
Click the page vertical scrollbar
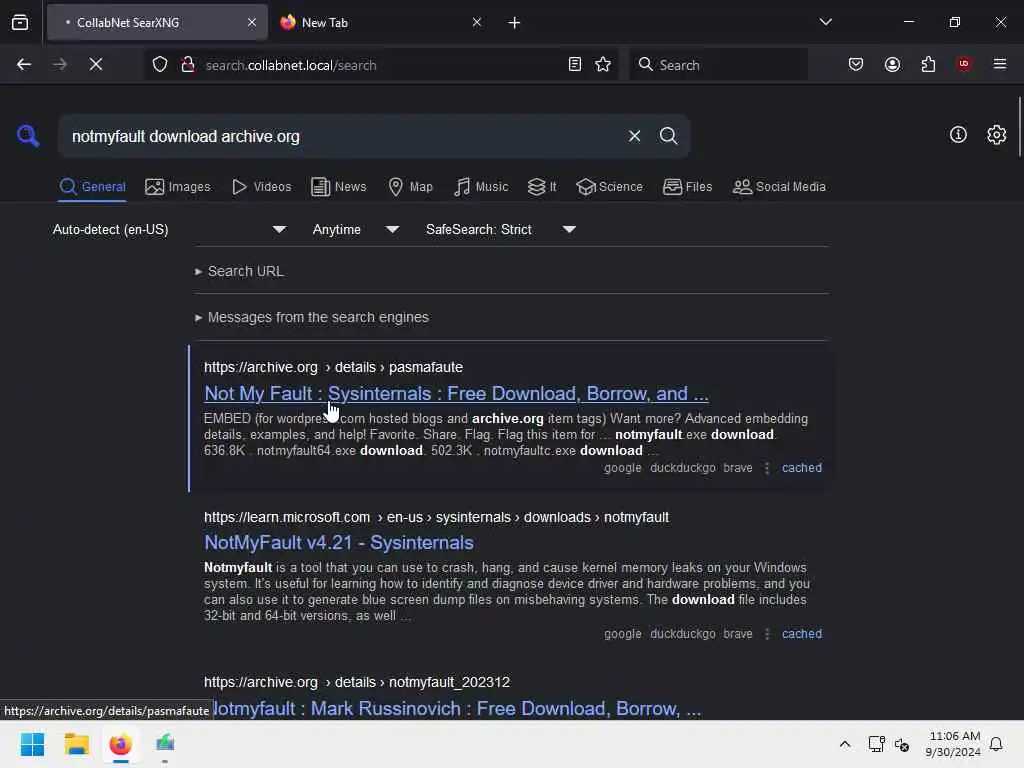point(1019,127)
